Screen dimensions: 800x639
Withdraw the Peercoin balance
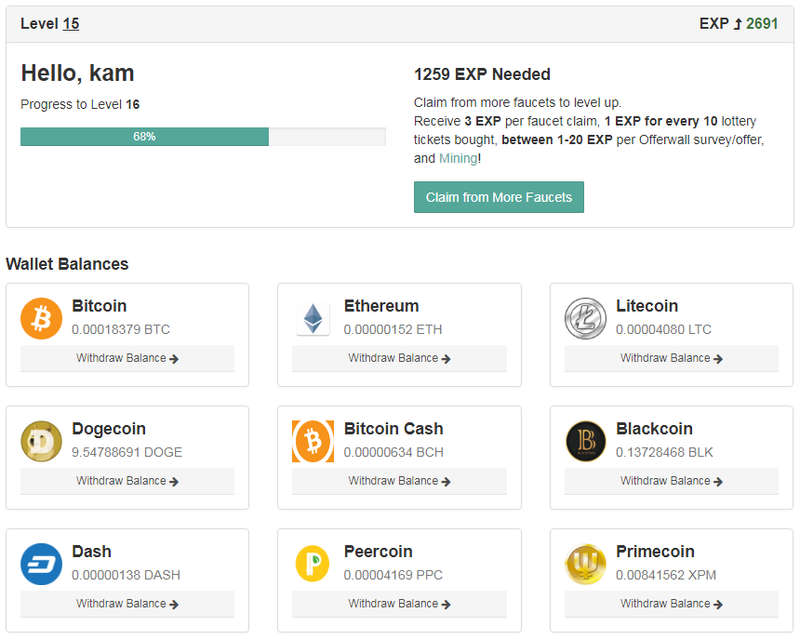pyautogui.click(x=399, y=604)
